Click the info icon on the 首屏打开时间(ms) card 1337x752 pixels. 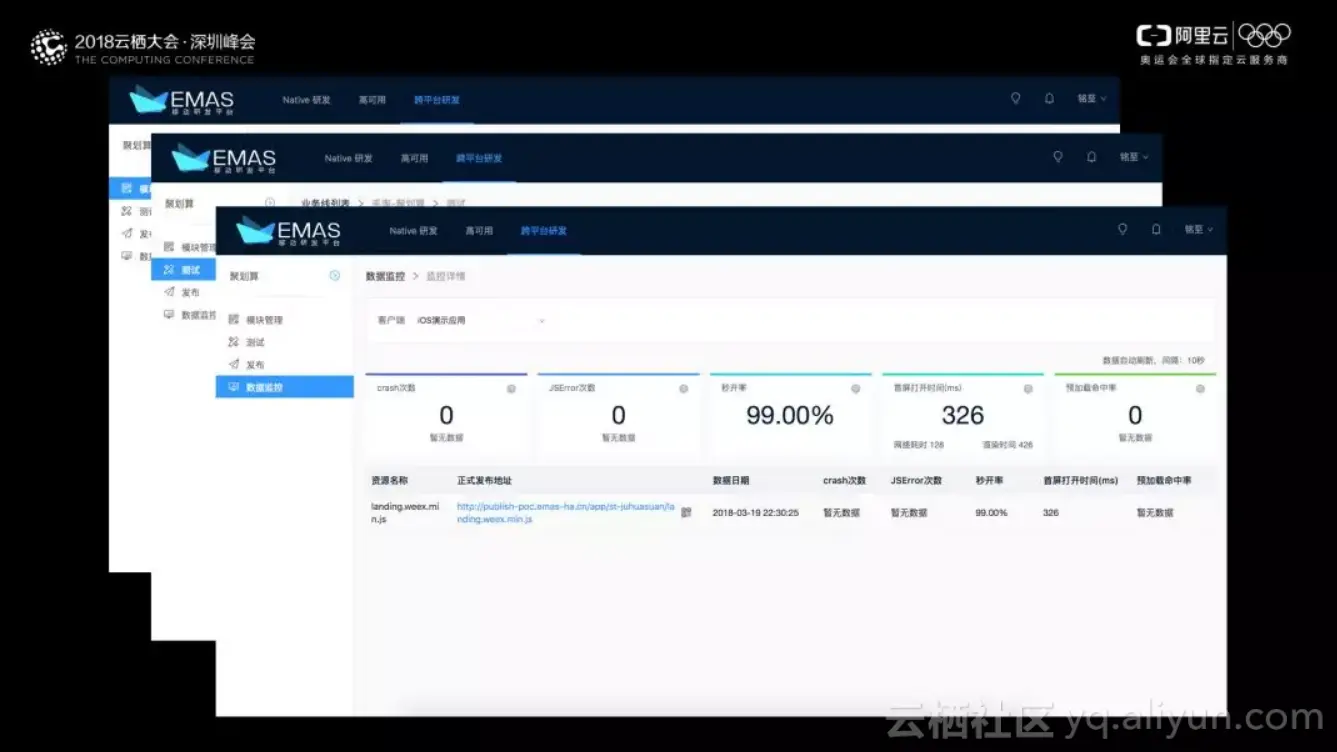tap(1028, 388)
